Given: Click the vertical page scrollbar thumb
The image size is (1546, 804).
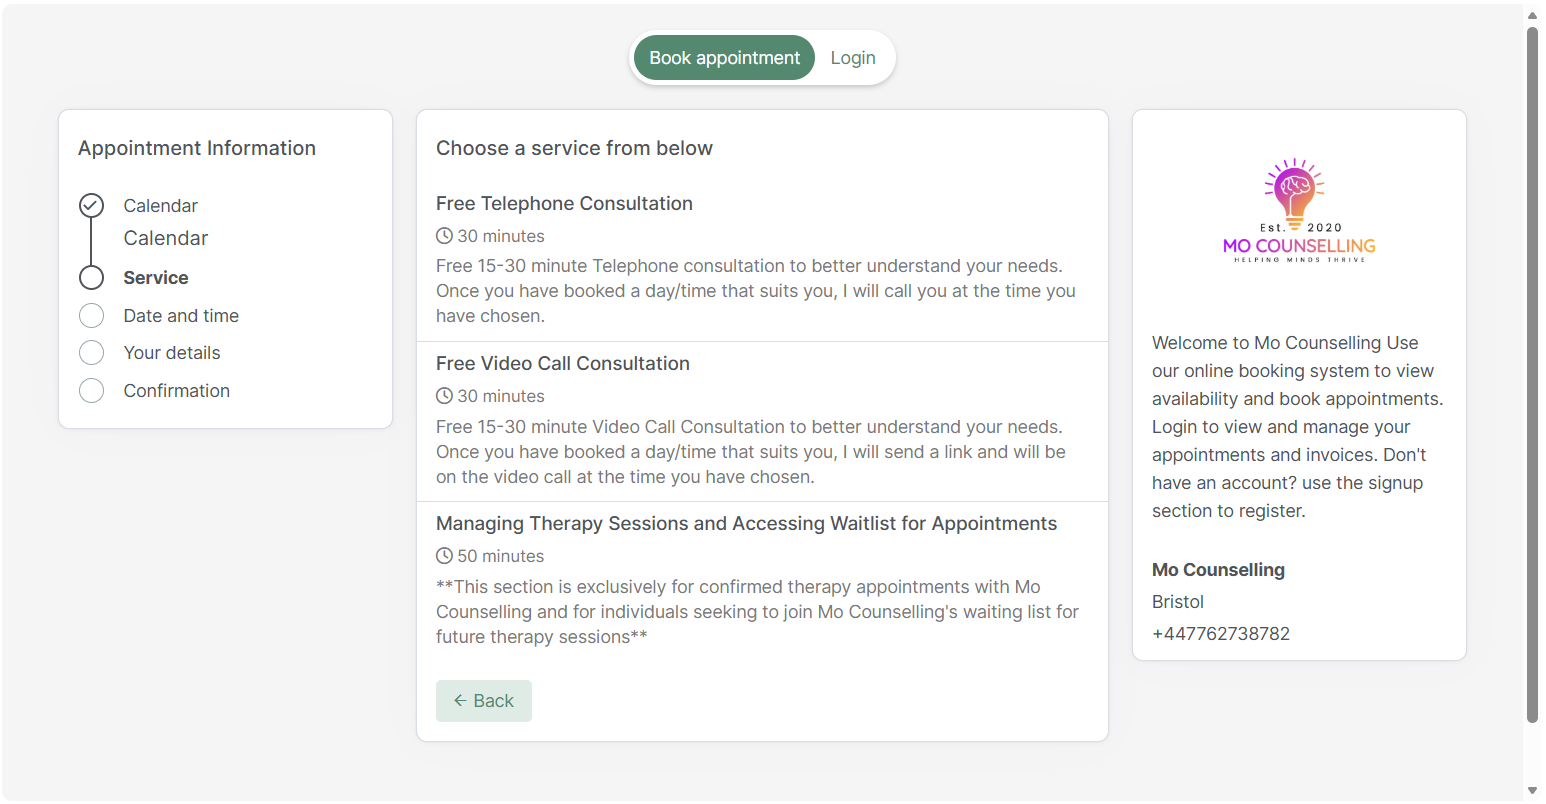Looking at the screenshot, I should point(1532,374).
